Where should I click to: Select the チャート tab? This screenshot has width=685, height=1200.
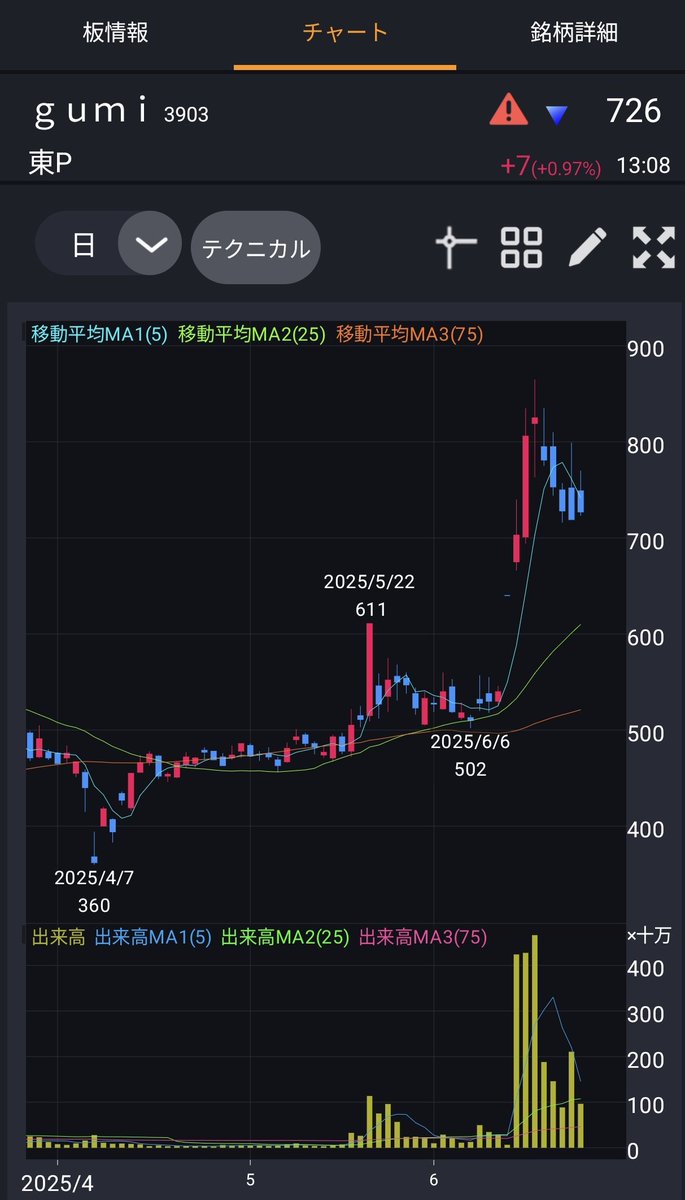click(x=345, y=32)
